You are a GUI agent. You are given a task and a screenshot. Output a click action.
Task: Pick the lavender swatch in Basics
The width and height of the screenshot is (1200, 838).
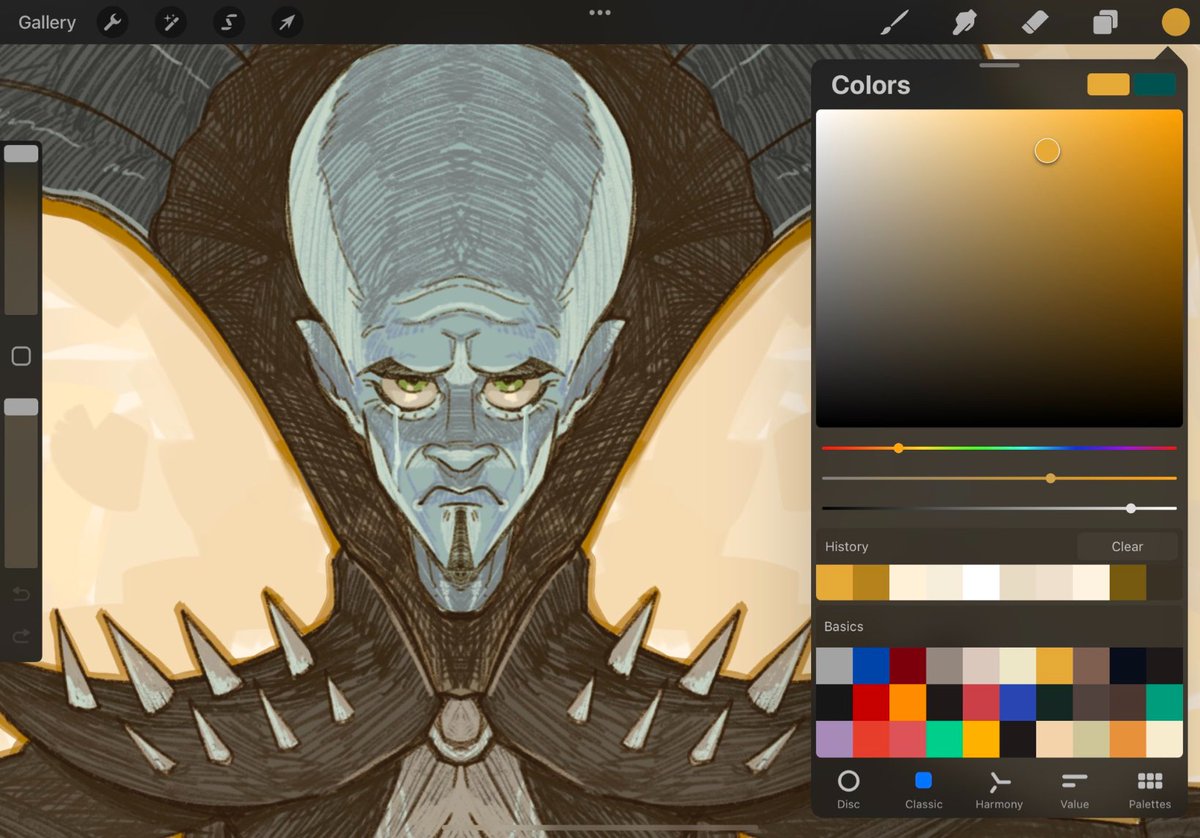pos(835,739)
